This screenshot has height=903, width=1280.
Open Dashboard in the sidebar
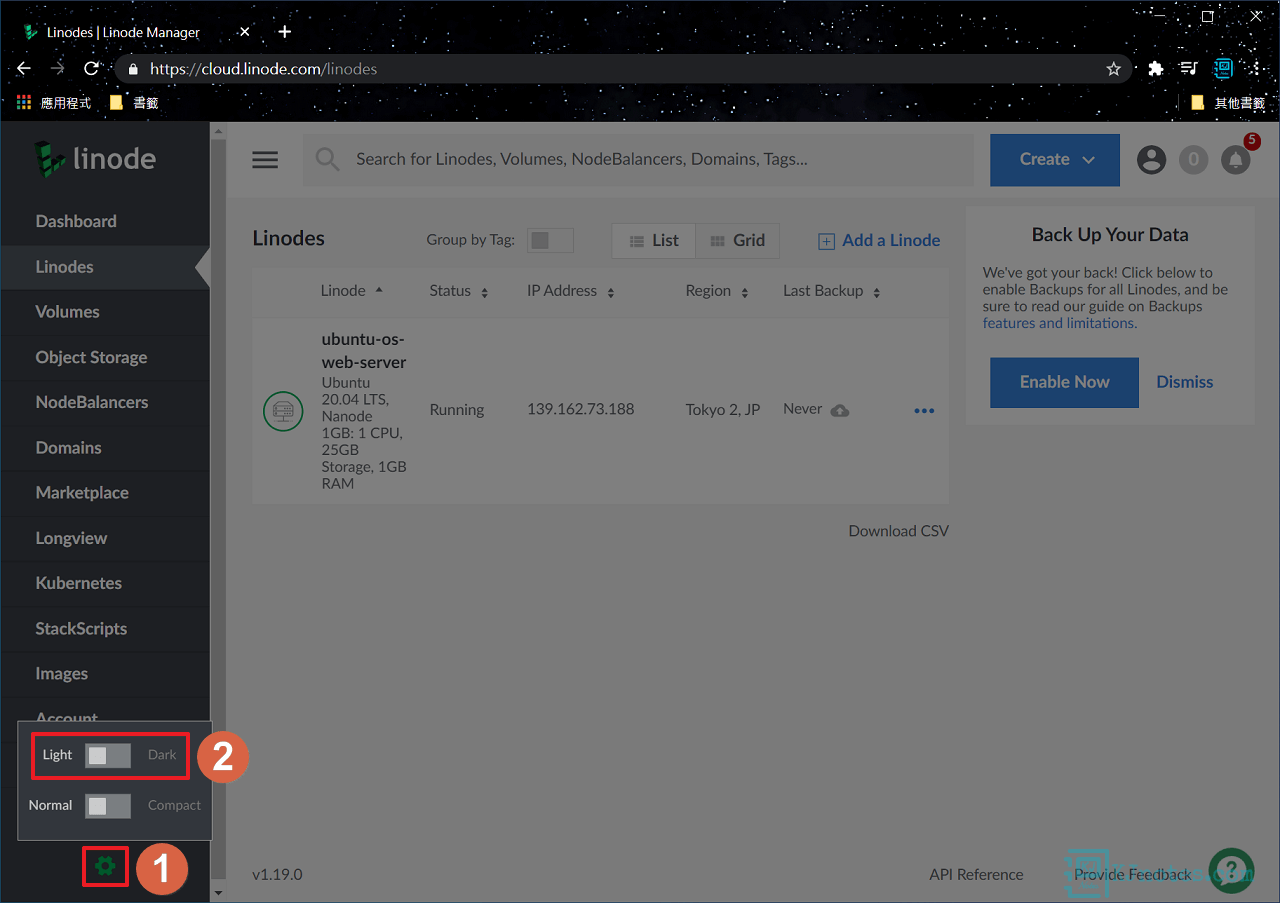[105, 221]
